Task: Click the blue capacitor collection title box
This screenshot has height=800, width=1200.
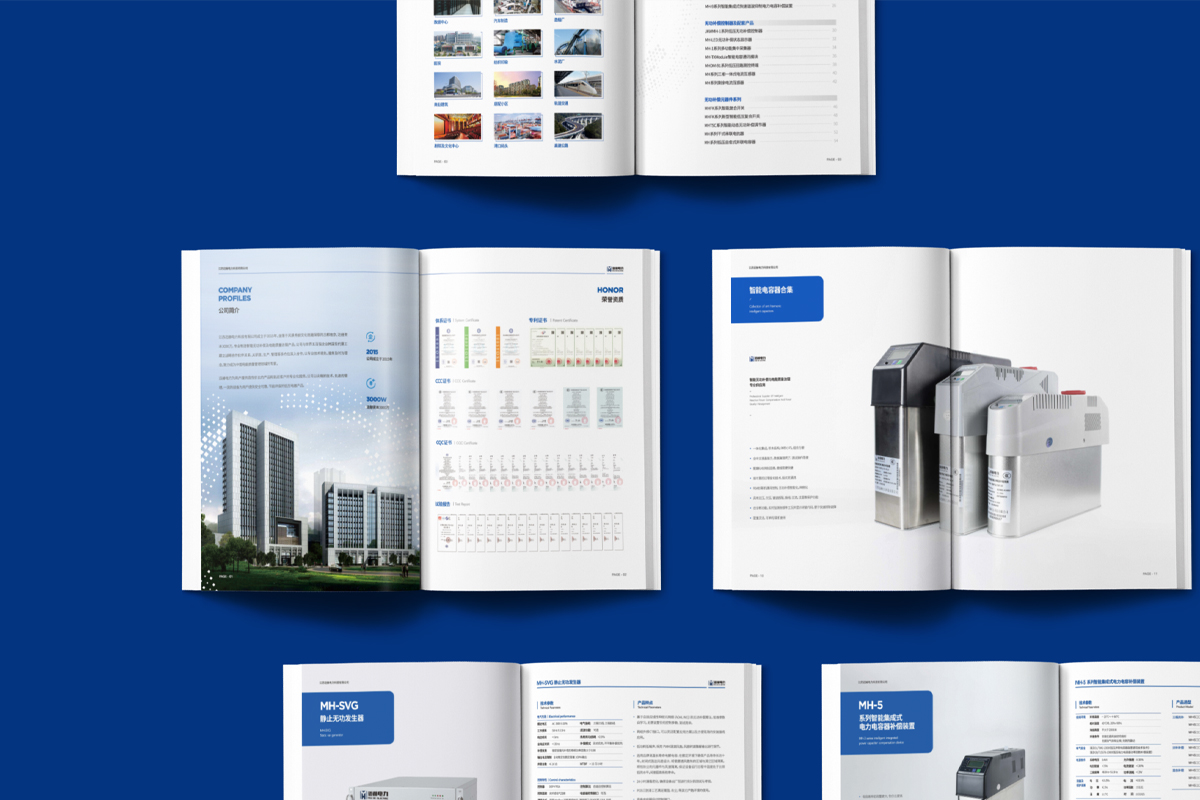Action: click(777, 299)
